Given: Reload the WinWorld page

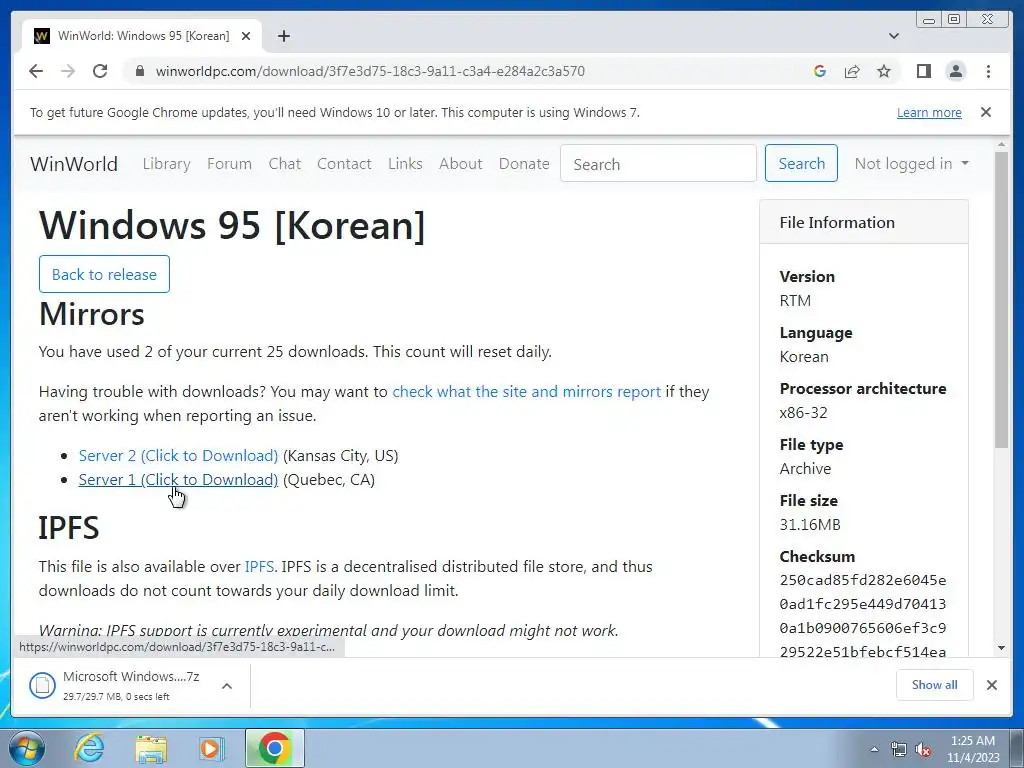Looking at the screenshot, I should (x=100, y=71).
